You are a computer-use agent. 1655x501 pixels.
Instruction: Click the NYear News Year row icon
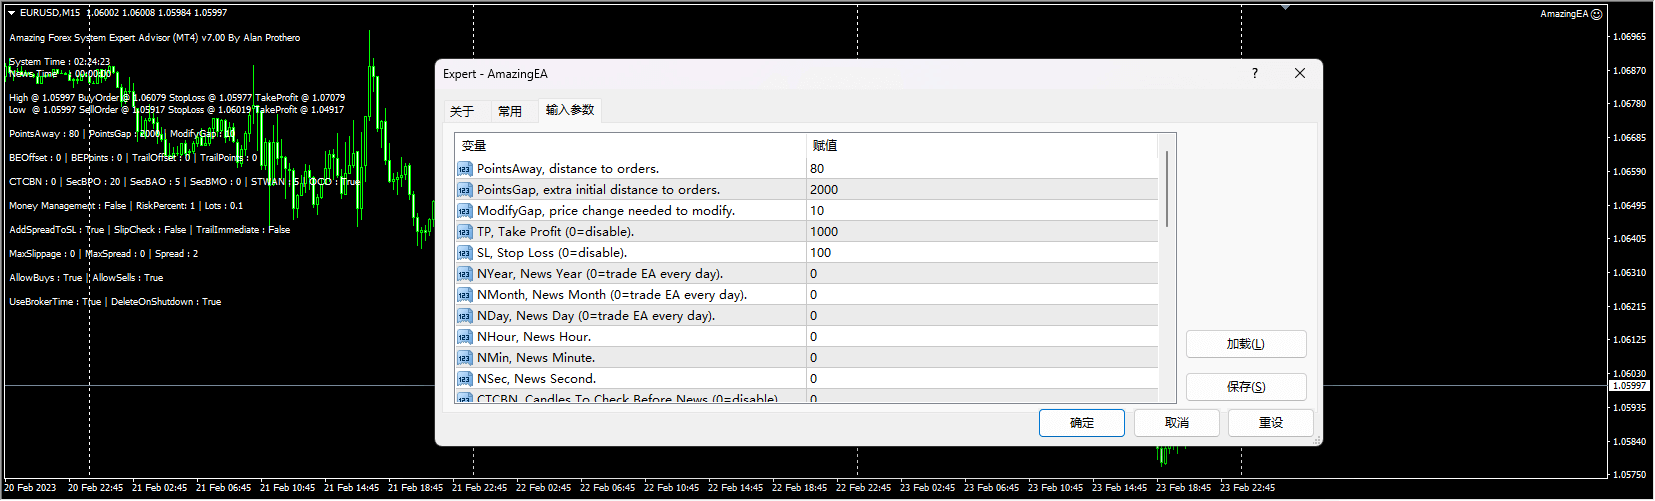[x=464, y=274]
